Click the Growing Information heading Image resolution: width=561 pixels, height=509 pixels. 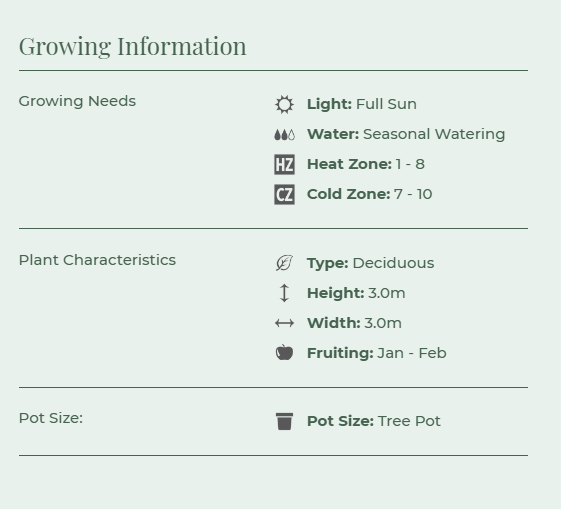click(x=132, y=47)
